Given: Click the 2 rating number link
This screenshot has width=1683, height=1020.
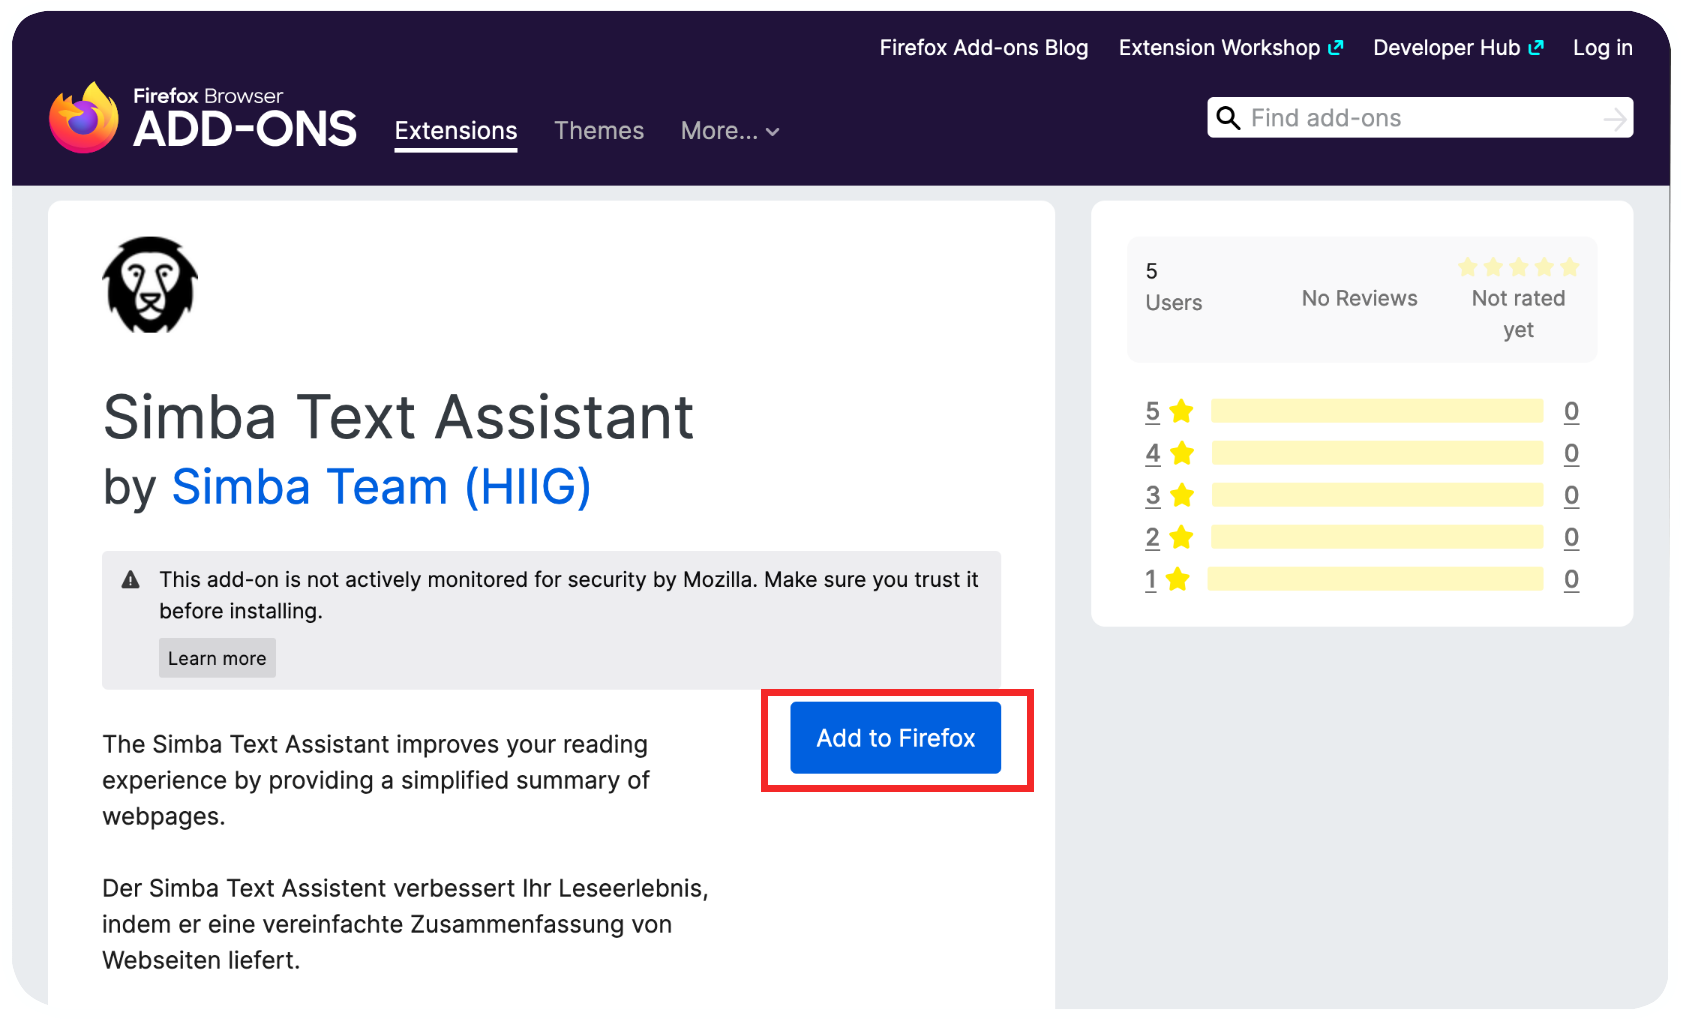Looking at the screenshot, I should [x=1153, y=537].
